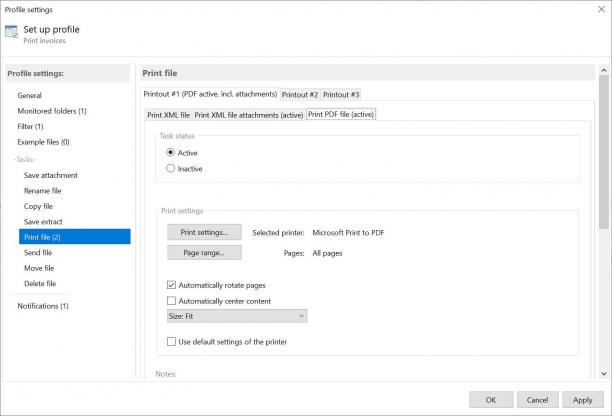Check Use default settings of the printer
Screen dimensions: 612x416
pos(171,341)
